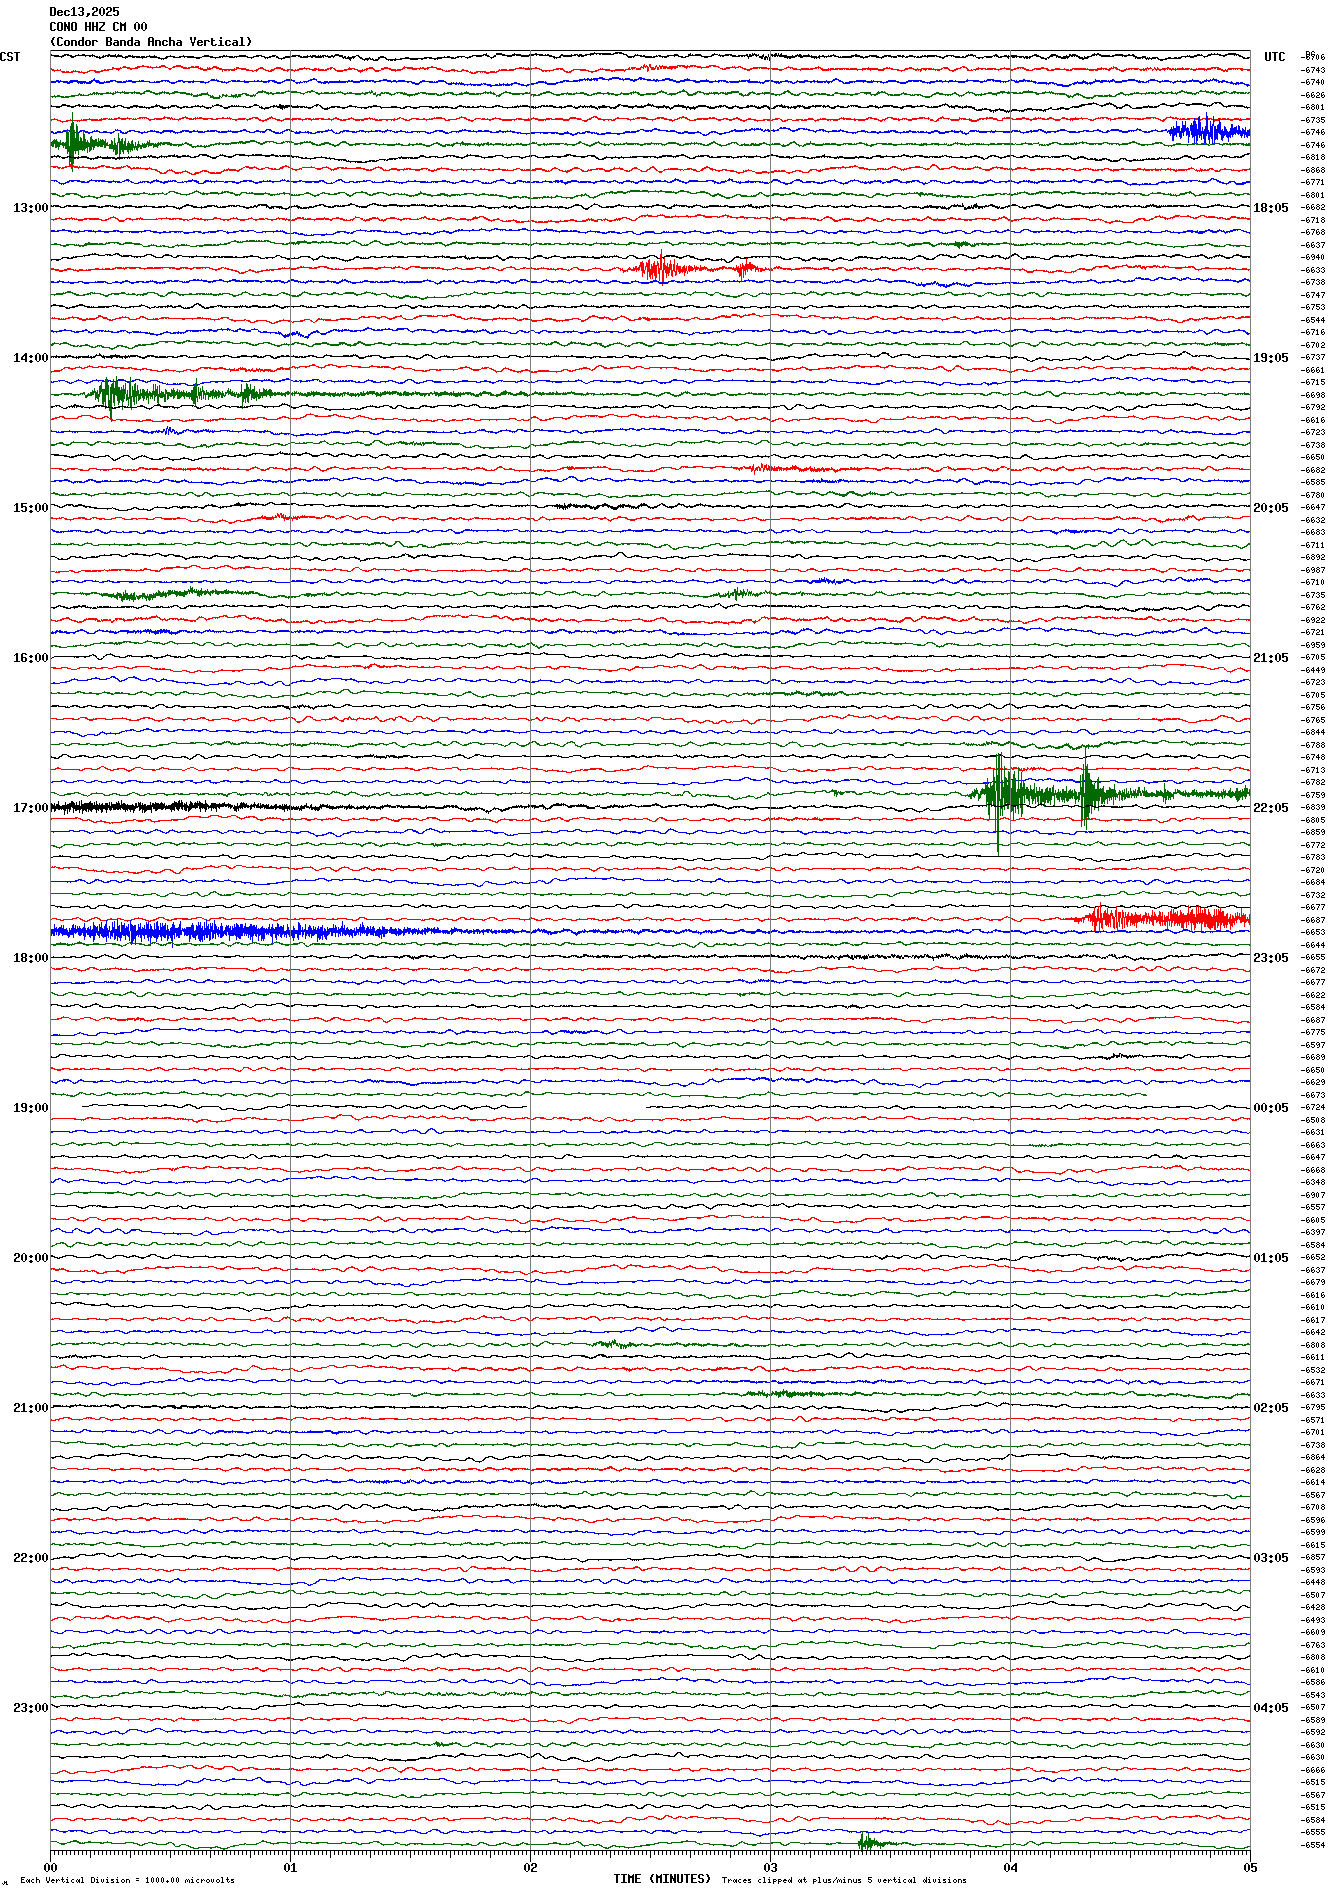Viewport: 1330px width, 1894px height.
Task: Click the 03 minute tick on bottom axis
Action: [x=770, y=1867]
